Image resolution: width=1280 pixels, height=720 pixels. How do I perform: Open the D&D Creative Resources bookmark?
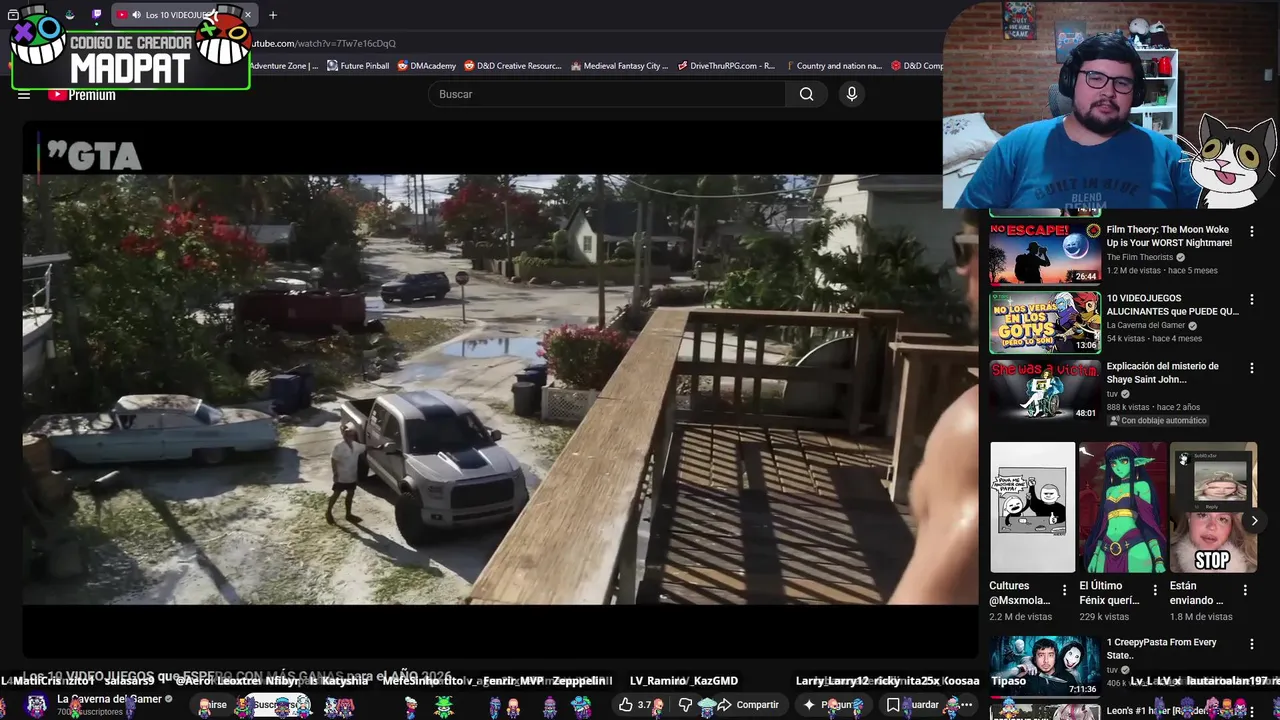click(513, 66)
